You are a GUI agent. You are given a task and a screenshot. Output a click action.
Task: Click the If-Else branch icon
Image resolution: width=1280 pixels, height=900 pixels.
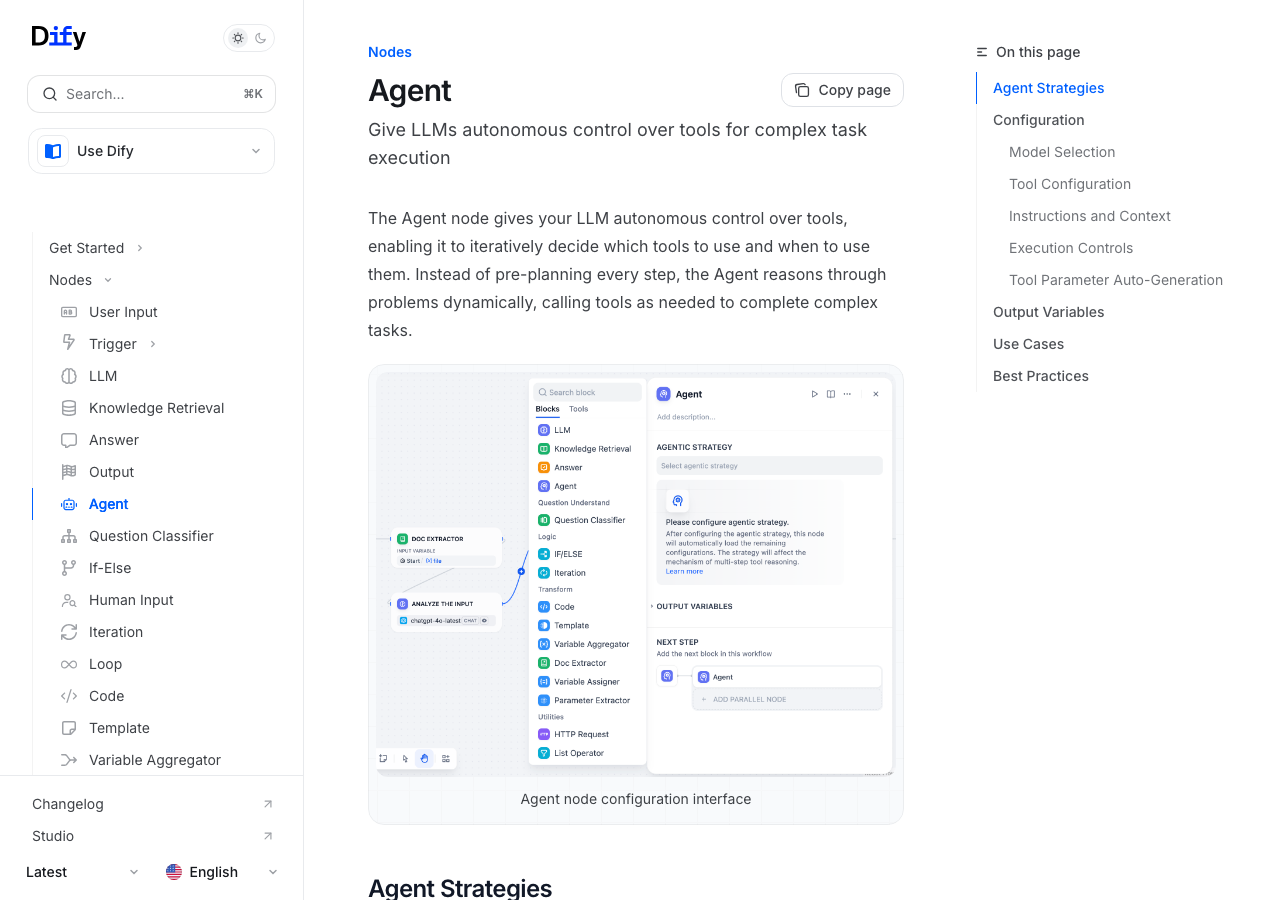point(69,568)
